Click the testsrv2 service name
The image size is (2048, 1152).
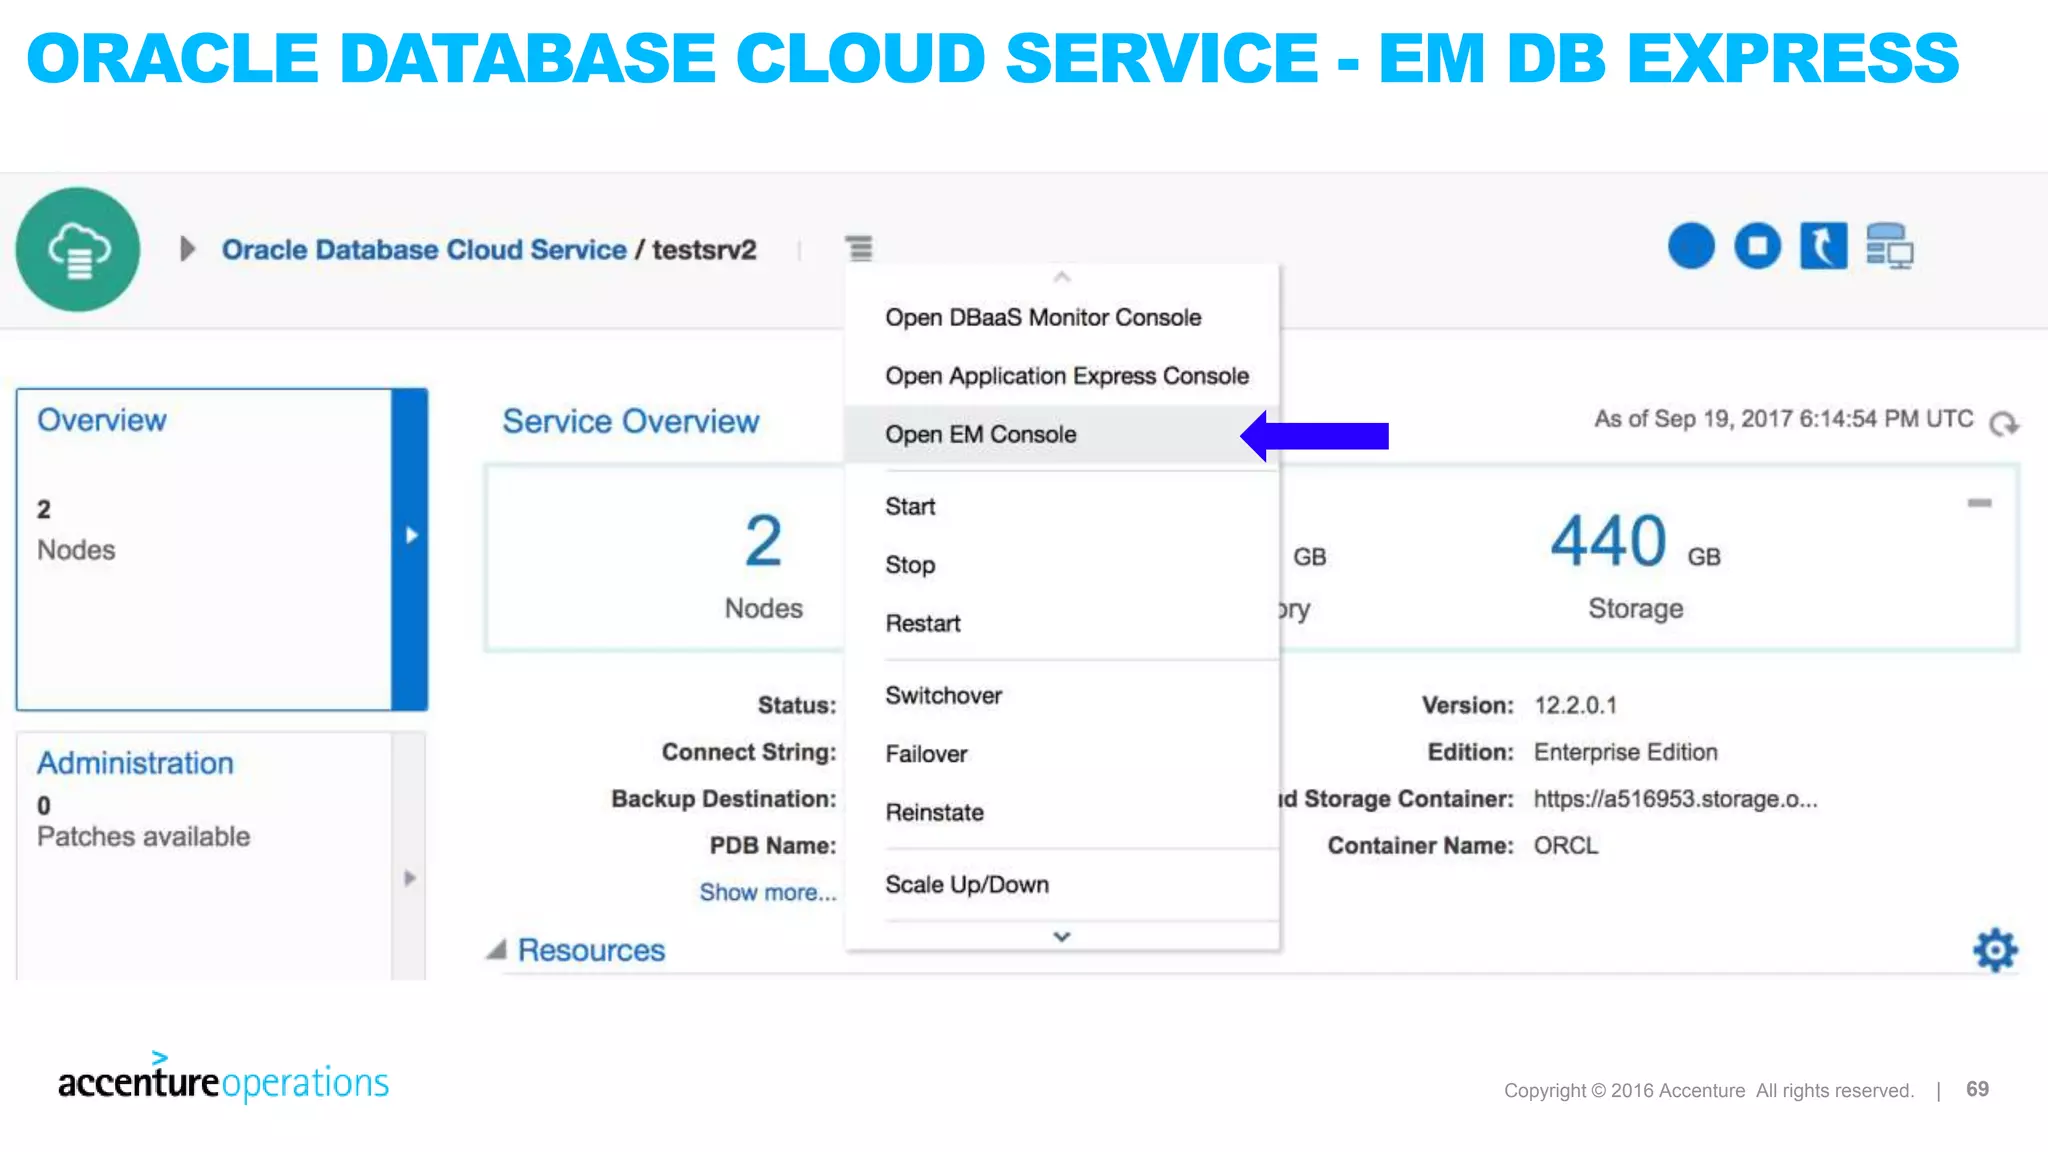coord(704,249)
